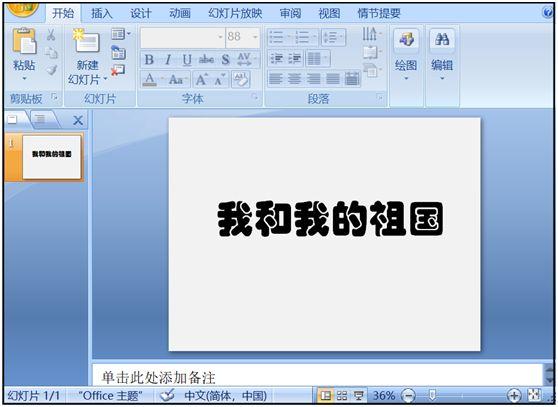This screenshot has width=558, height=407.
Task: Click the decrease indent icon
Action: point(276,58)
